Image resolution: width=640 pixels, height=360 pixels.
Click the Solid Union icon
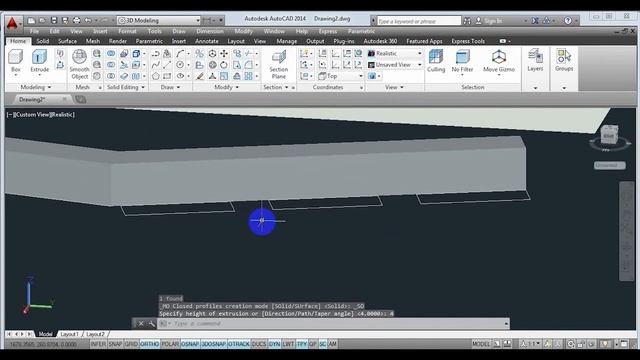pyautogui.click(x=111, y=53)
